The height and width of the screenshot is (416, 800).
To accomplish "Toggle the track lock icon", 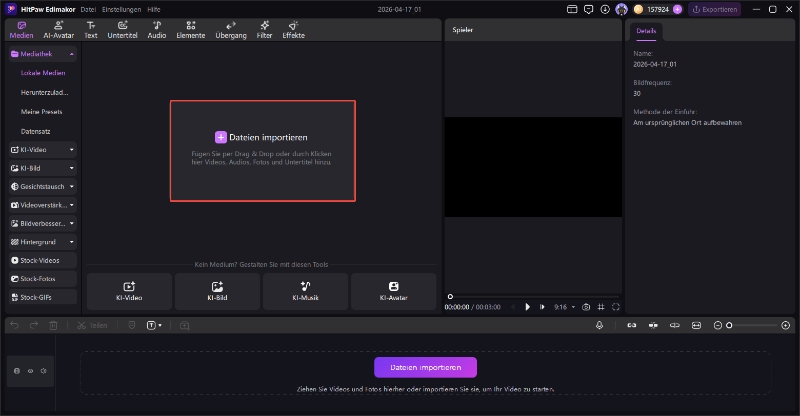I will tap(17, 371).
